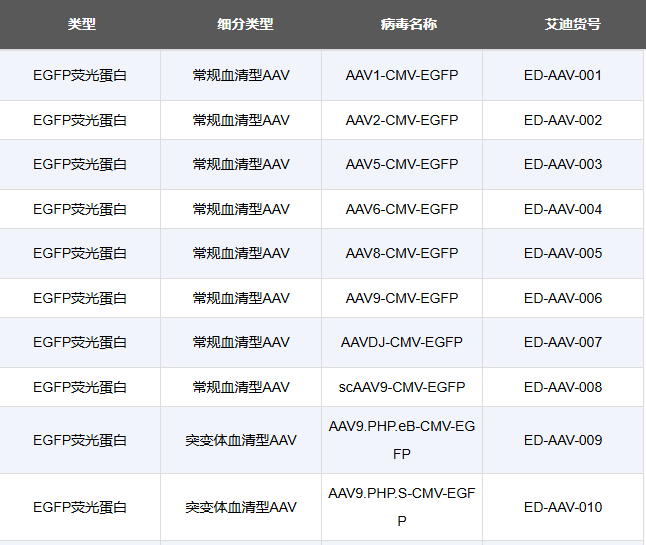Click EGFP荧光蛋白 in the ED-AAV-007 row
This screenshot has height=545, width=646.
(80, 342)
